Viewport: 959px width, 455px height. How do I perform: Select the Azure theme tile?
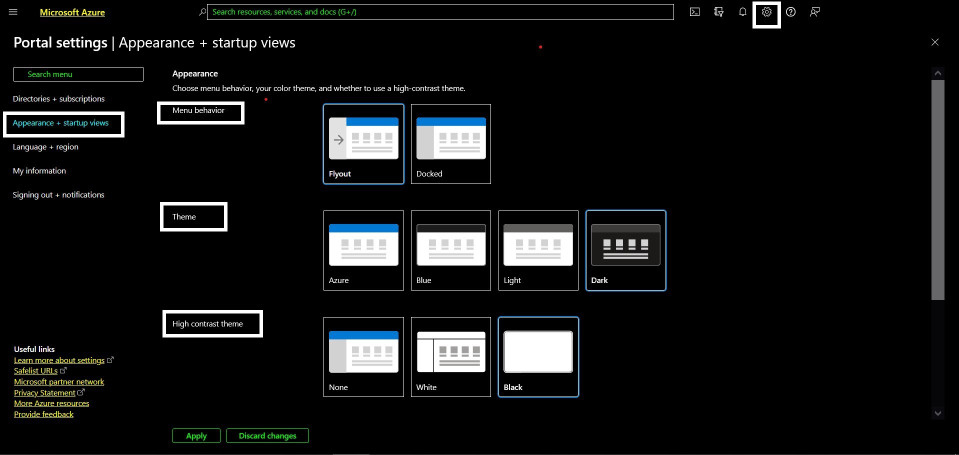(364, 250)
